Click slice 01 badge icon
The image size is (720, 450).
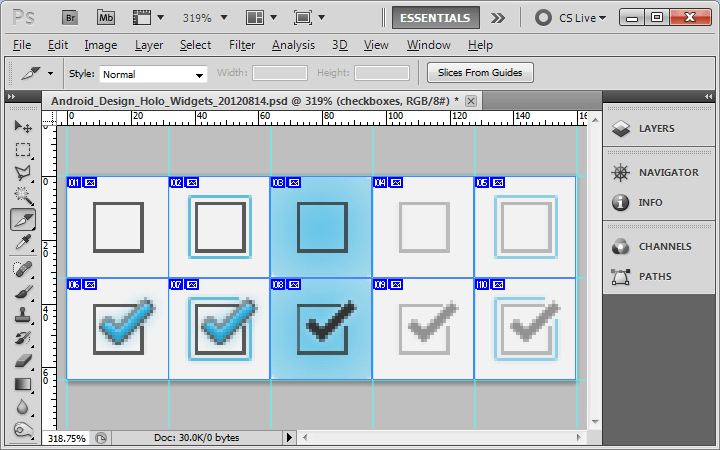click(90, 183)
